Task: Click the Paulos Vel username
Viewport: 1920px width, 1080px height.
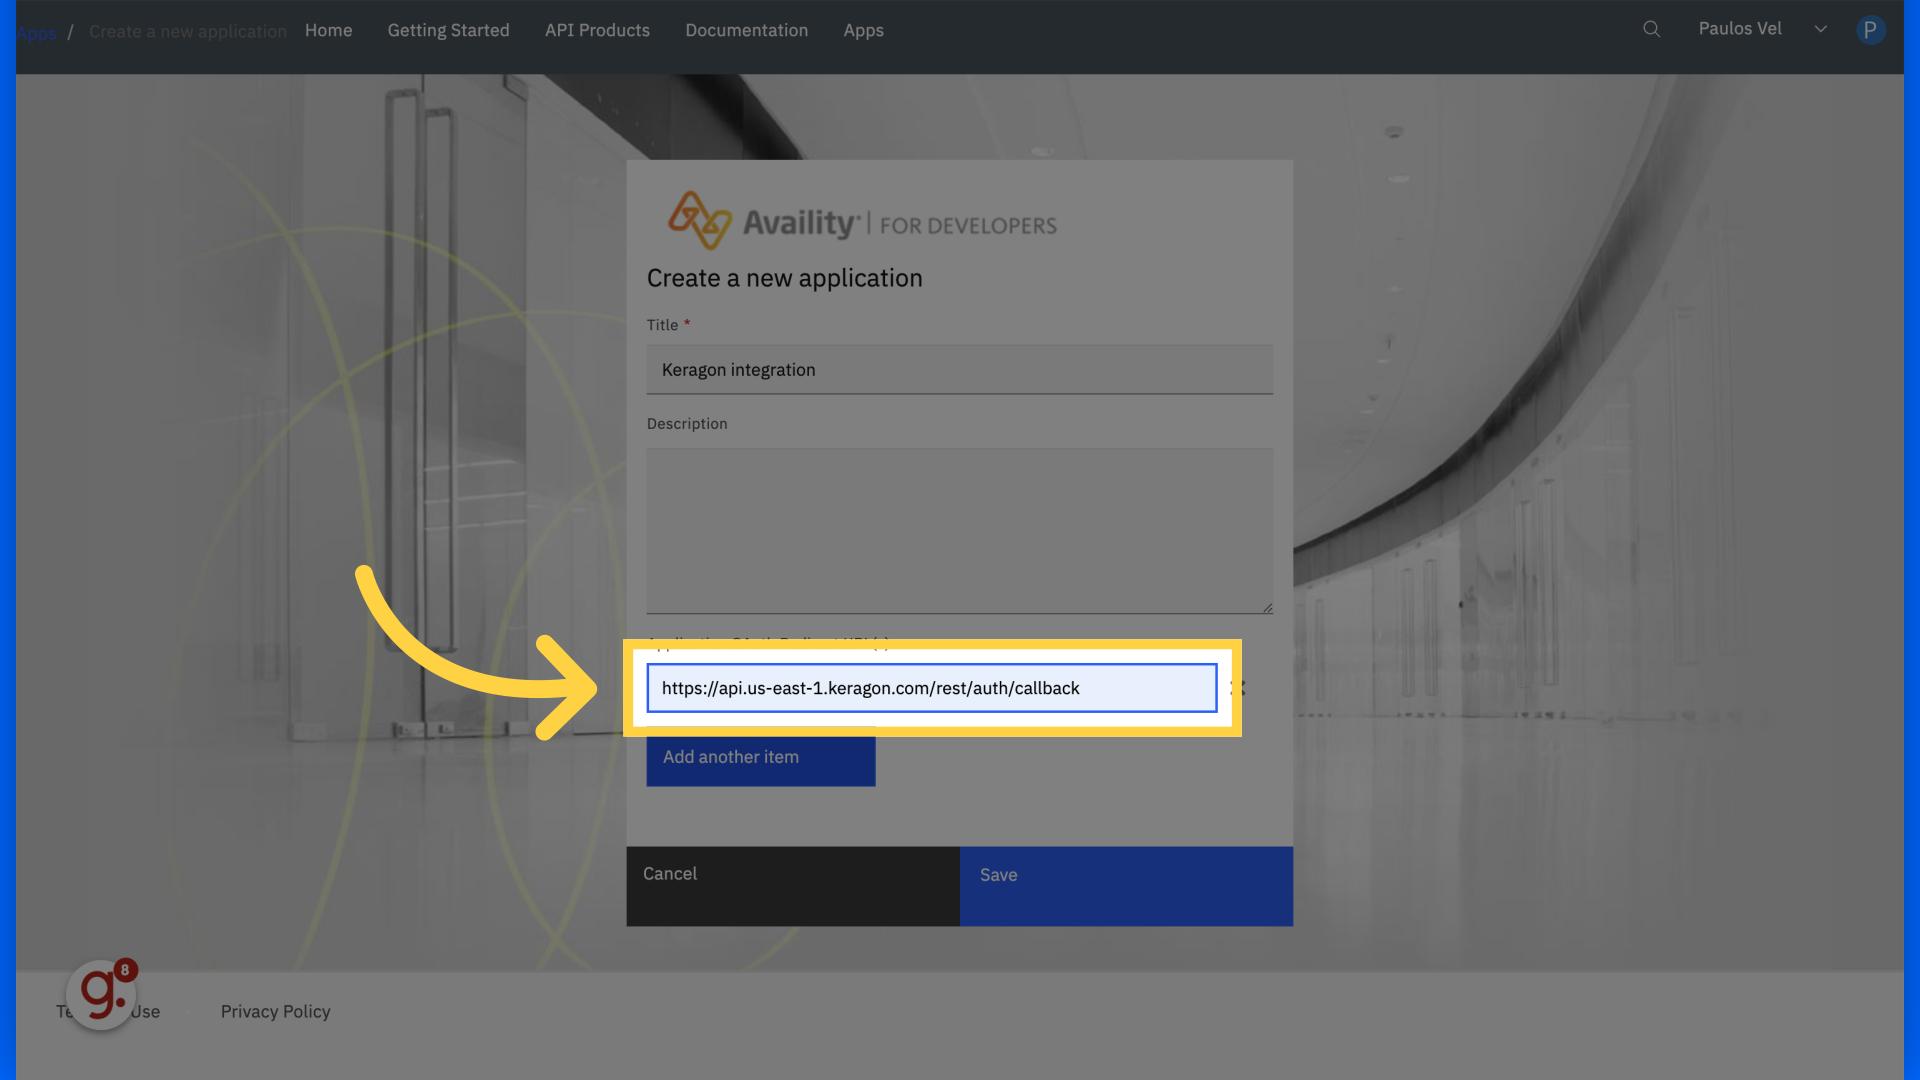Action: [1739, 29]
